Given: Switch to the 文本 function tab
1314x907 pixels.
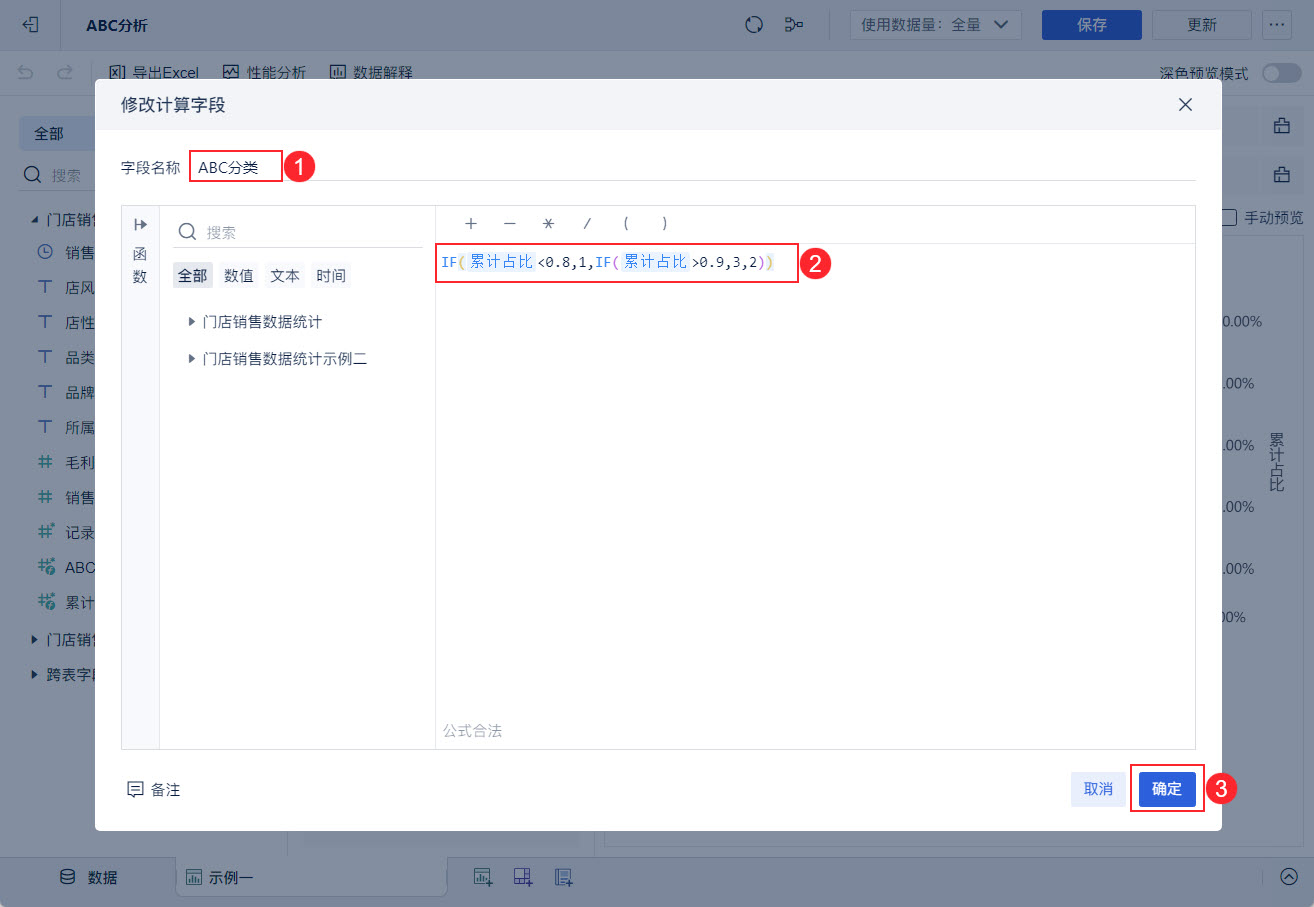Looking at the screenshot, I should point(285,275).
